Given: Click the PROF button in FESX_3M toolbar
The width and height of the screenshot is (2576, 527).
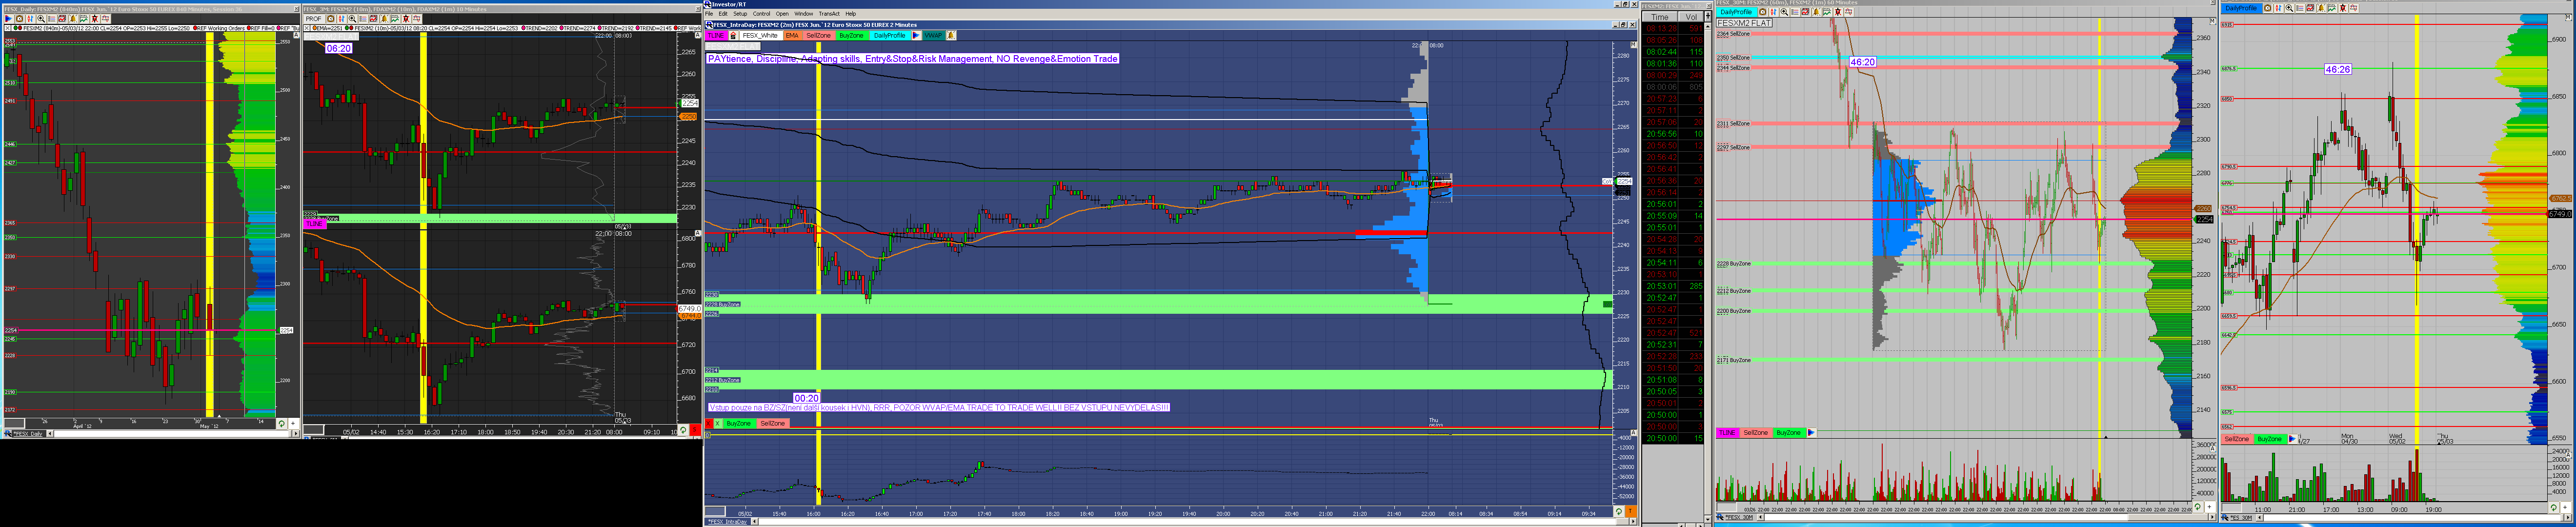Looking at the screenshot, I should (314, 19).
